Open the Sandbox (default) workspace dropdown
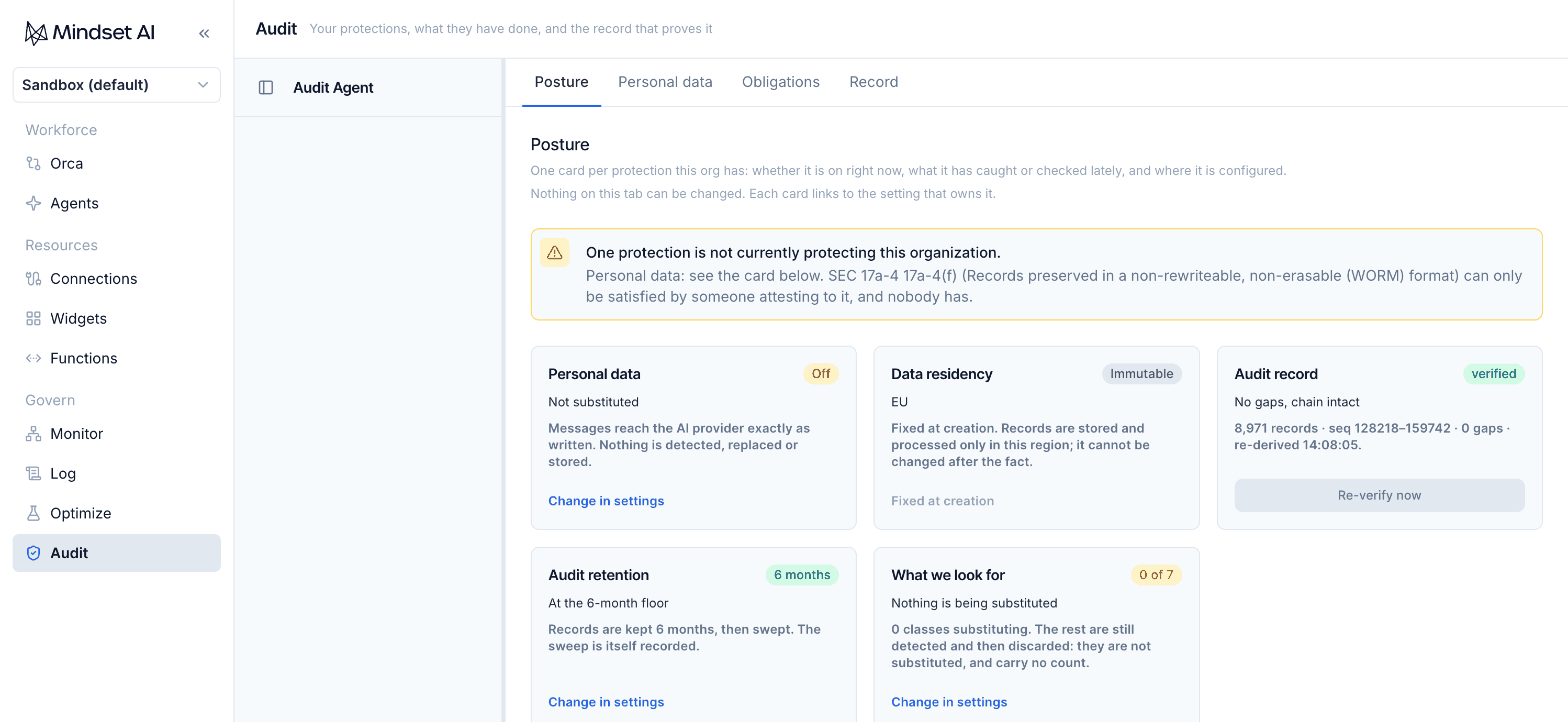The image size is (1568, 722). click(x=117, y=85)
